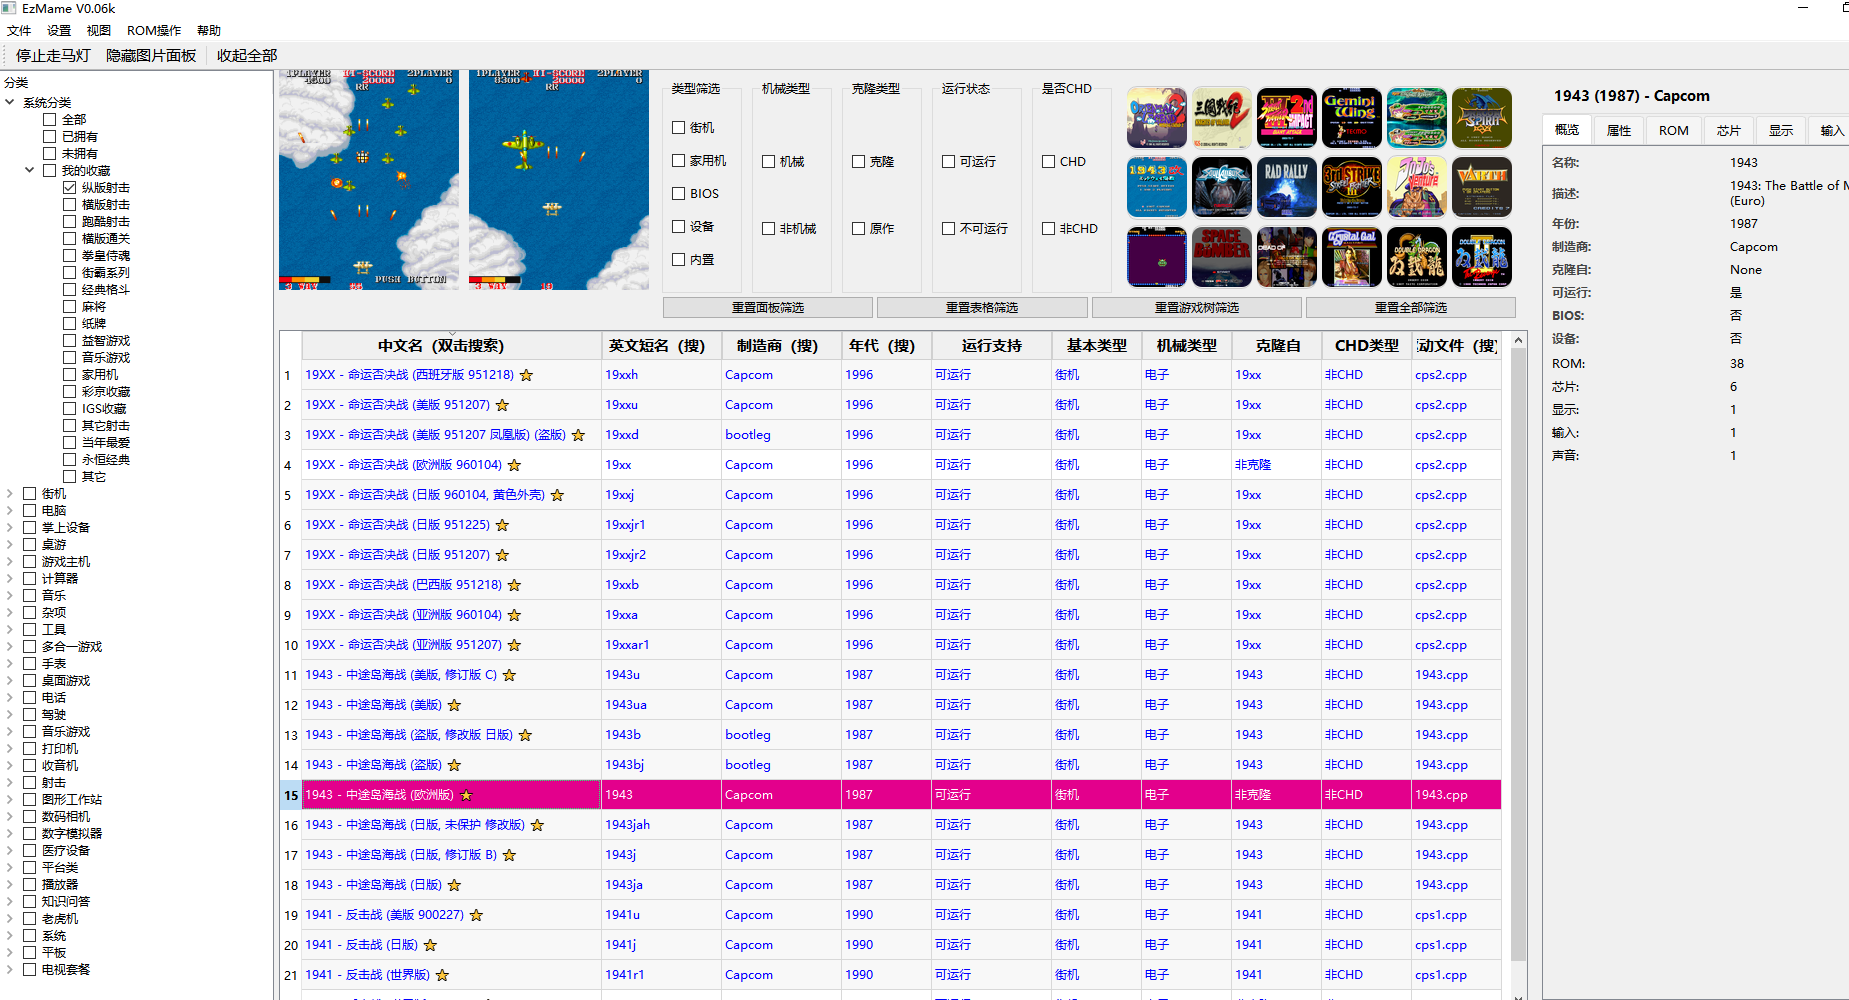Select the Gemini Wing game icon
The width and height of the screenshot is (1849, 1000).
click(1352, 118)
